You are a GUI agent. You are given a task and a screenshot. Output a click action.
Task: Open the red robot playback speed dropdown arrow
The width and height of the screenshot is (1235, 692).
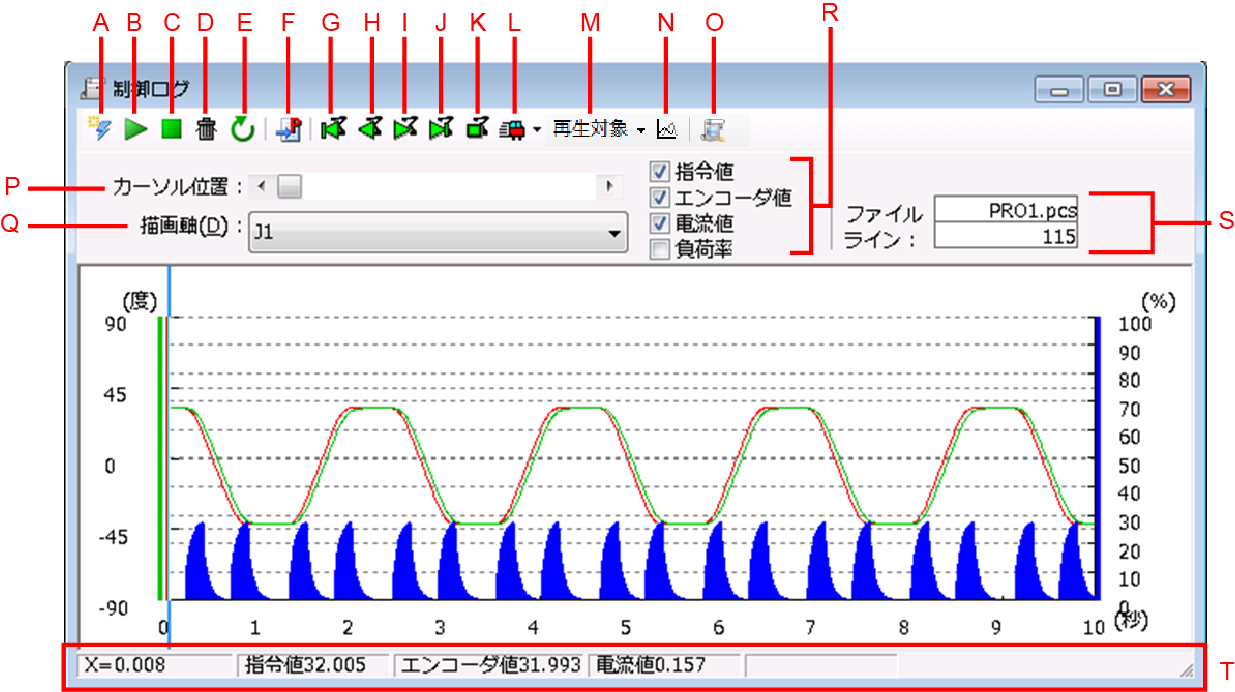pos(537,130)
